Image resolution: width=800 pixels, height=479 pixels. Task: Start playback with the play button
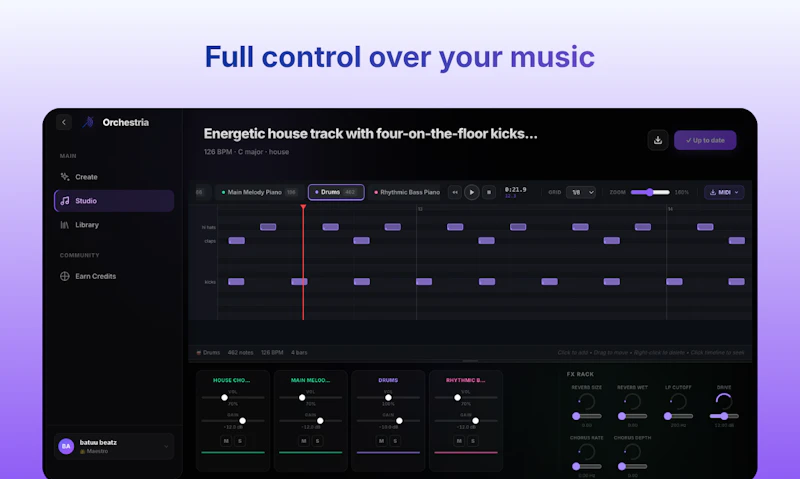(x=471, y=192)
